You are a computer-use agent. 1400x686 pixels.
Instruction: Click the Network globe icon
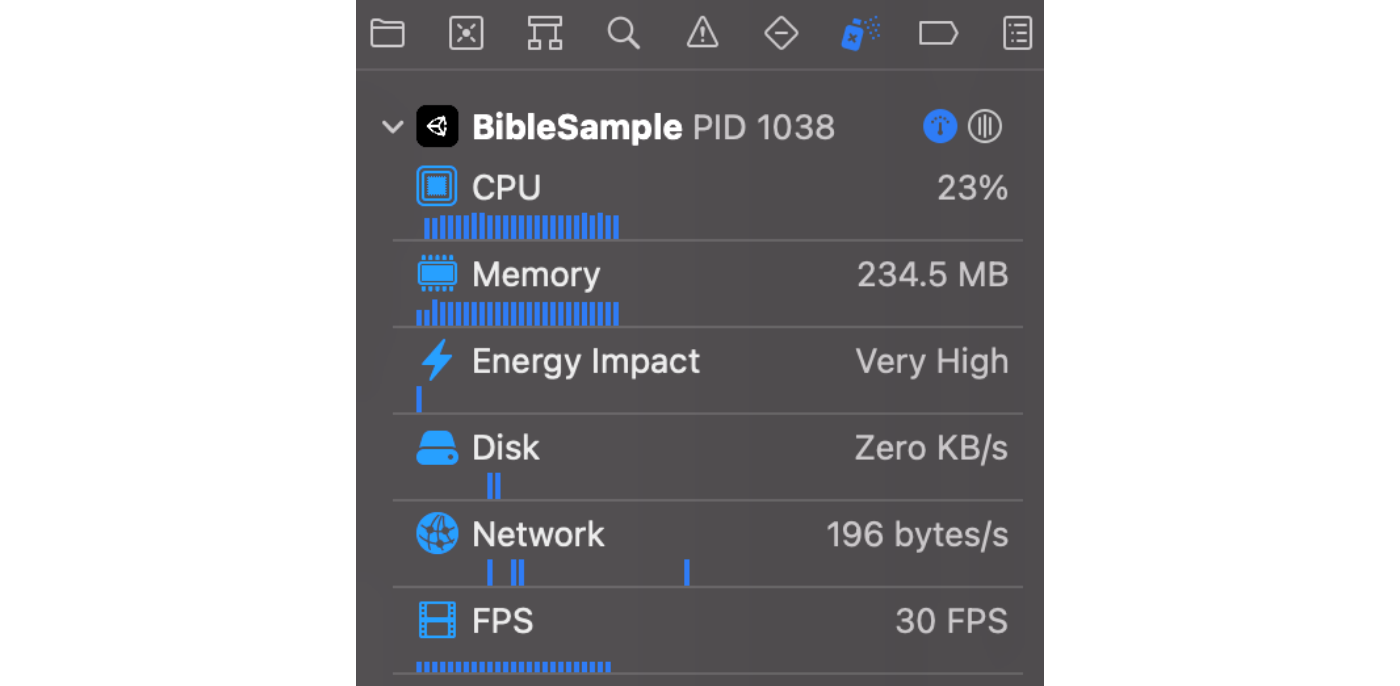(437, 533)
